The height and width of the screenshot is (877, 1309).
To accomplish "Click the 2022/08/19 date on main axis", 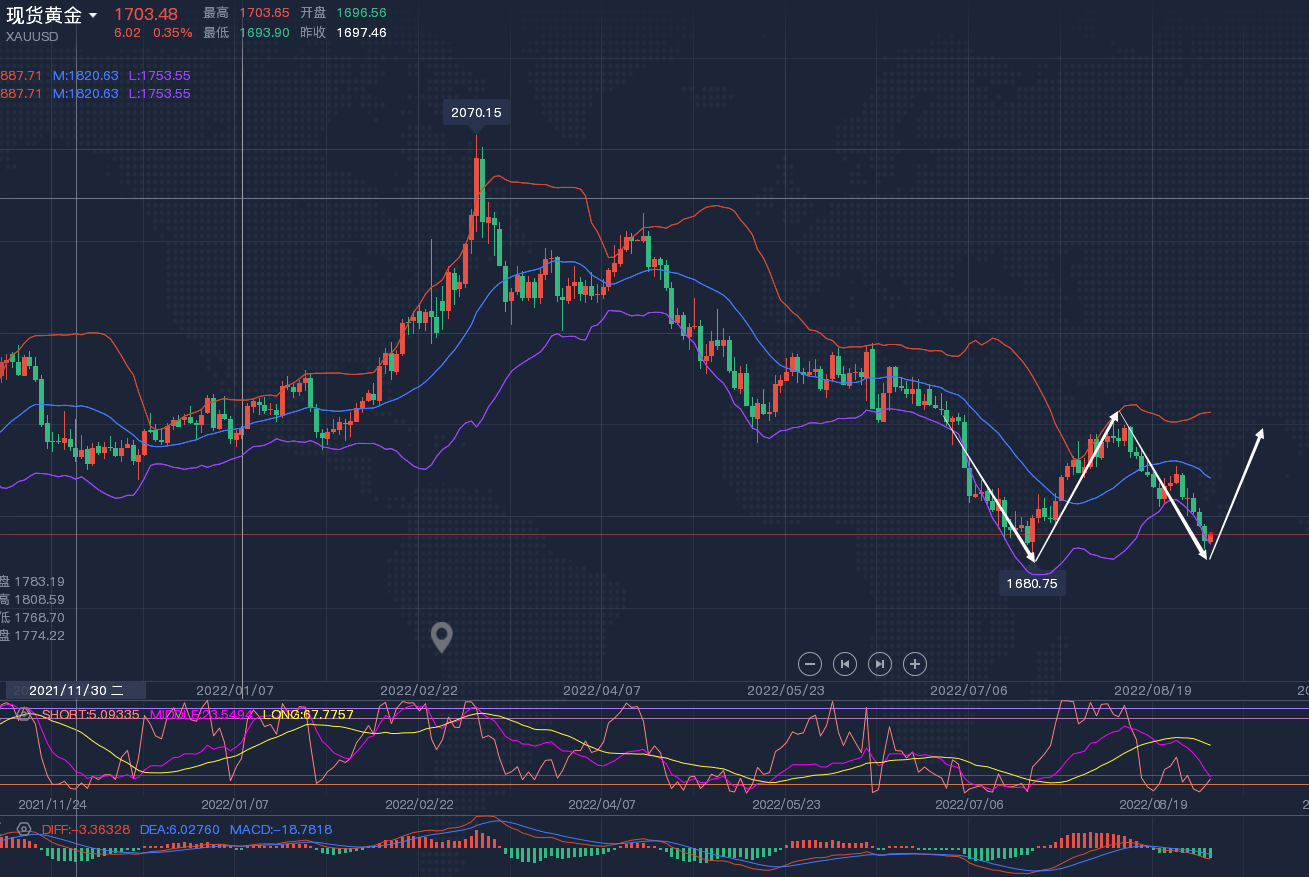I will pyautogui.click(x=1152, y=690).
